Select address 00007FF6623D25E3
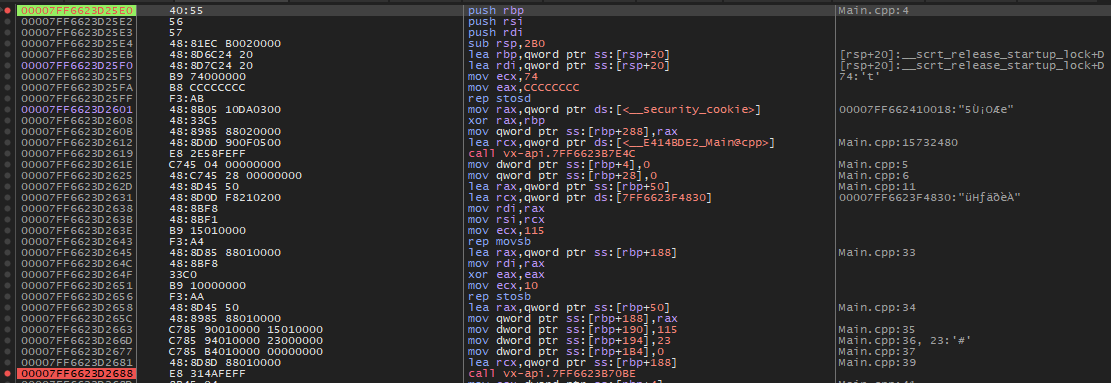Image resolution: width=1111 pixels, height=383 pixels. tap(77, 33)
